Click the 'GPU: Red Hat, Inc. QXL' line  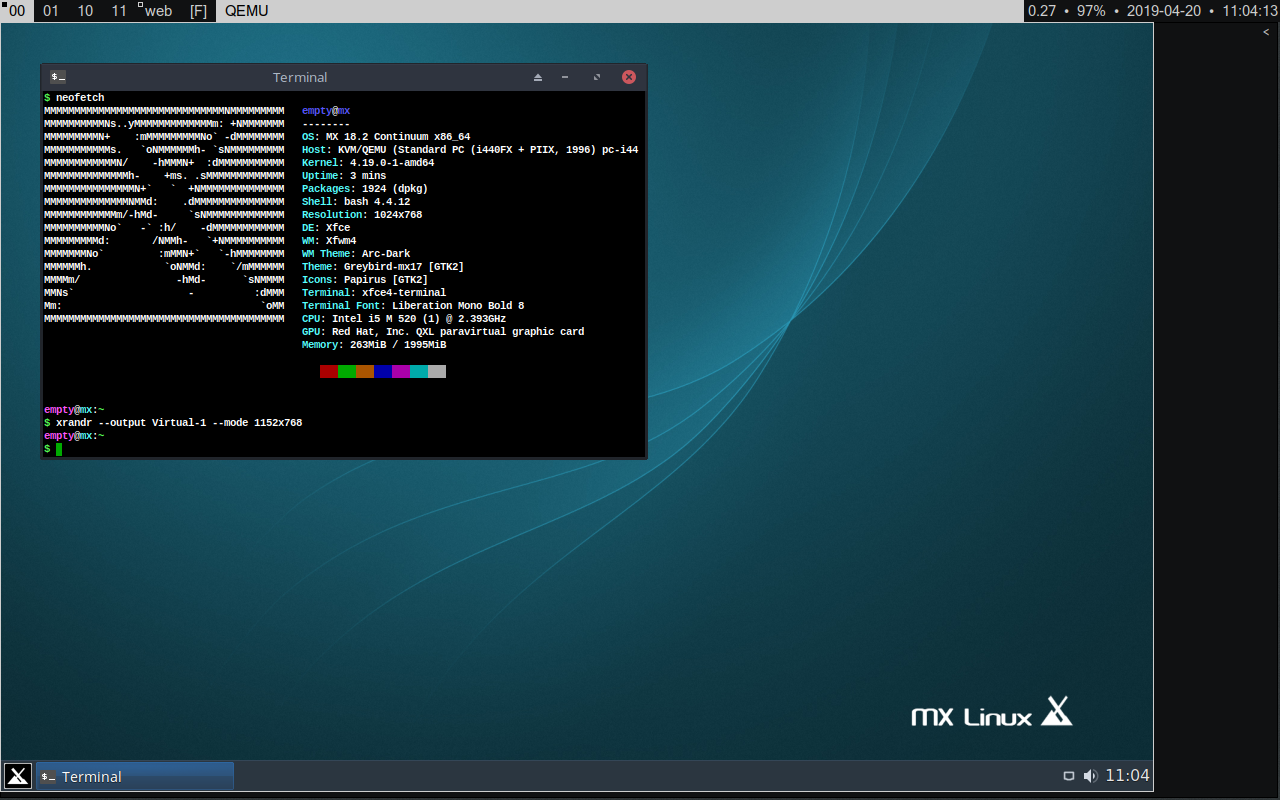(443, 332)
